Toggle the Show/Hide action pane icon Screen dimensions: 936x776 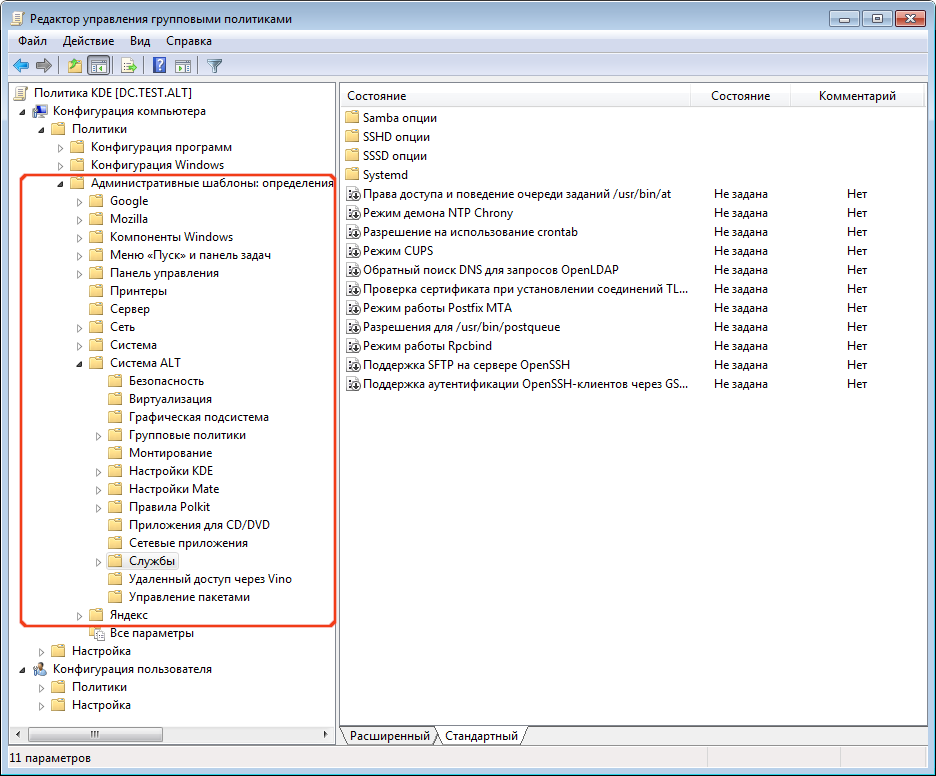pos(183,66)
